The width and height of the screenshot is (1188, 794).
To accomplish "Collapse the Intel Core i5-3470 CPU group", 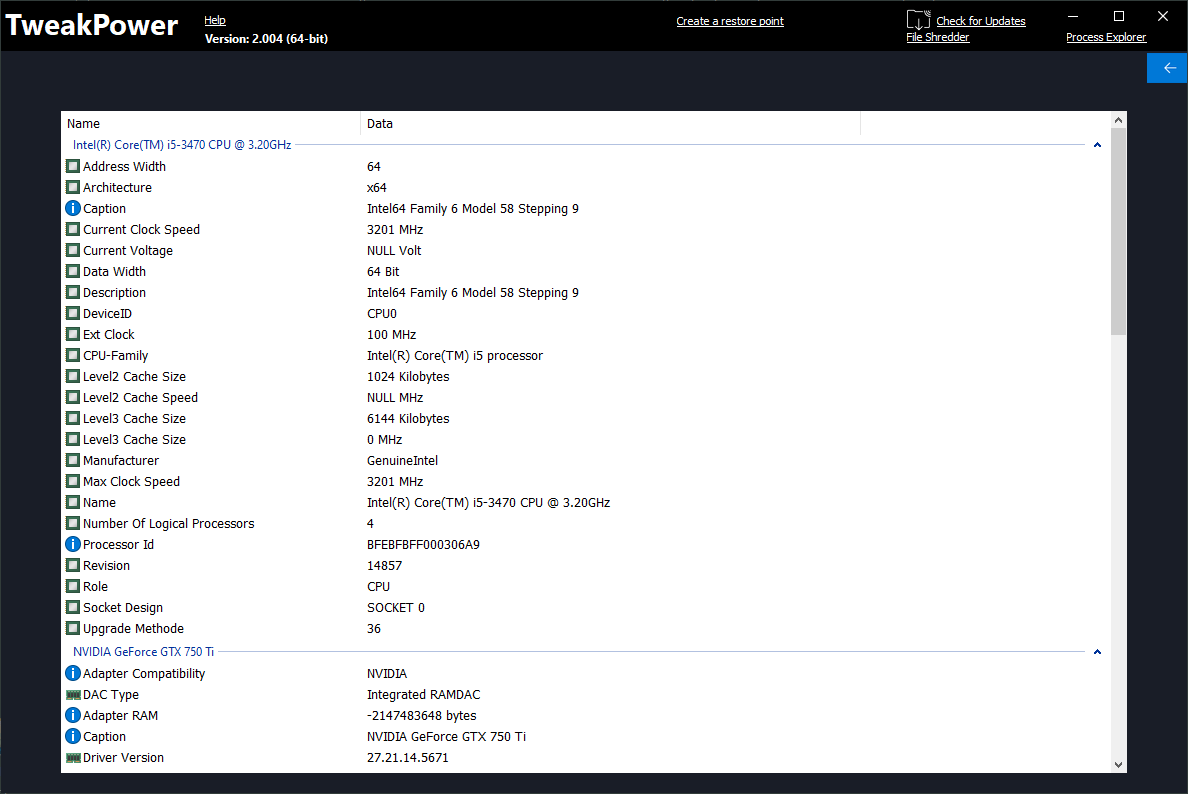I will (x=1097, y=146).
